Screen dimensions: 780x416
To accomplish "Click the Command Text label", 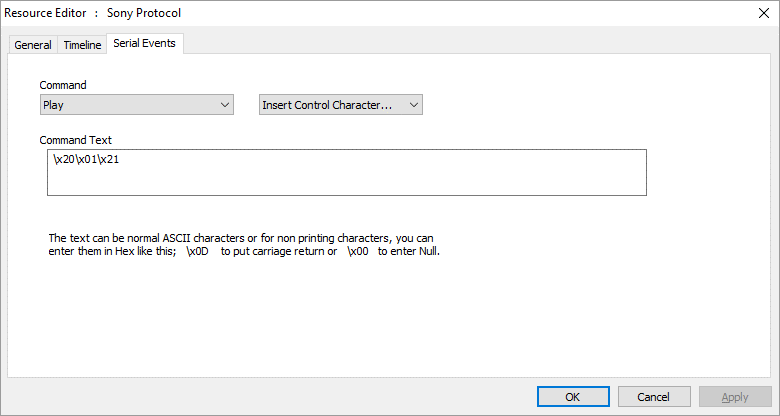I will coord(76,140).
